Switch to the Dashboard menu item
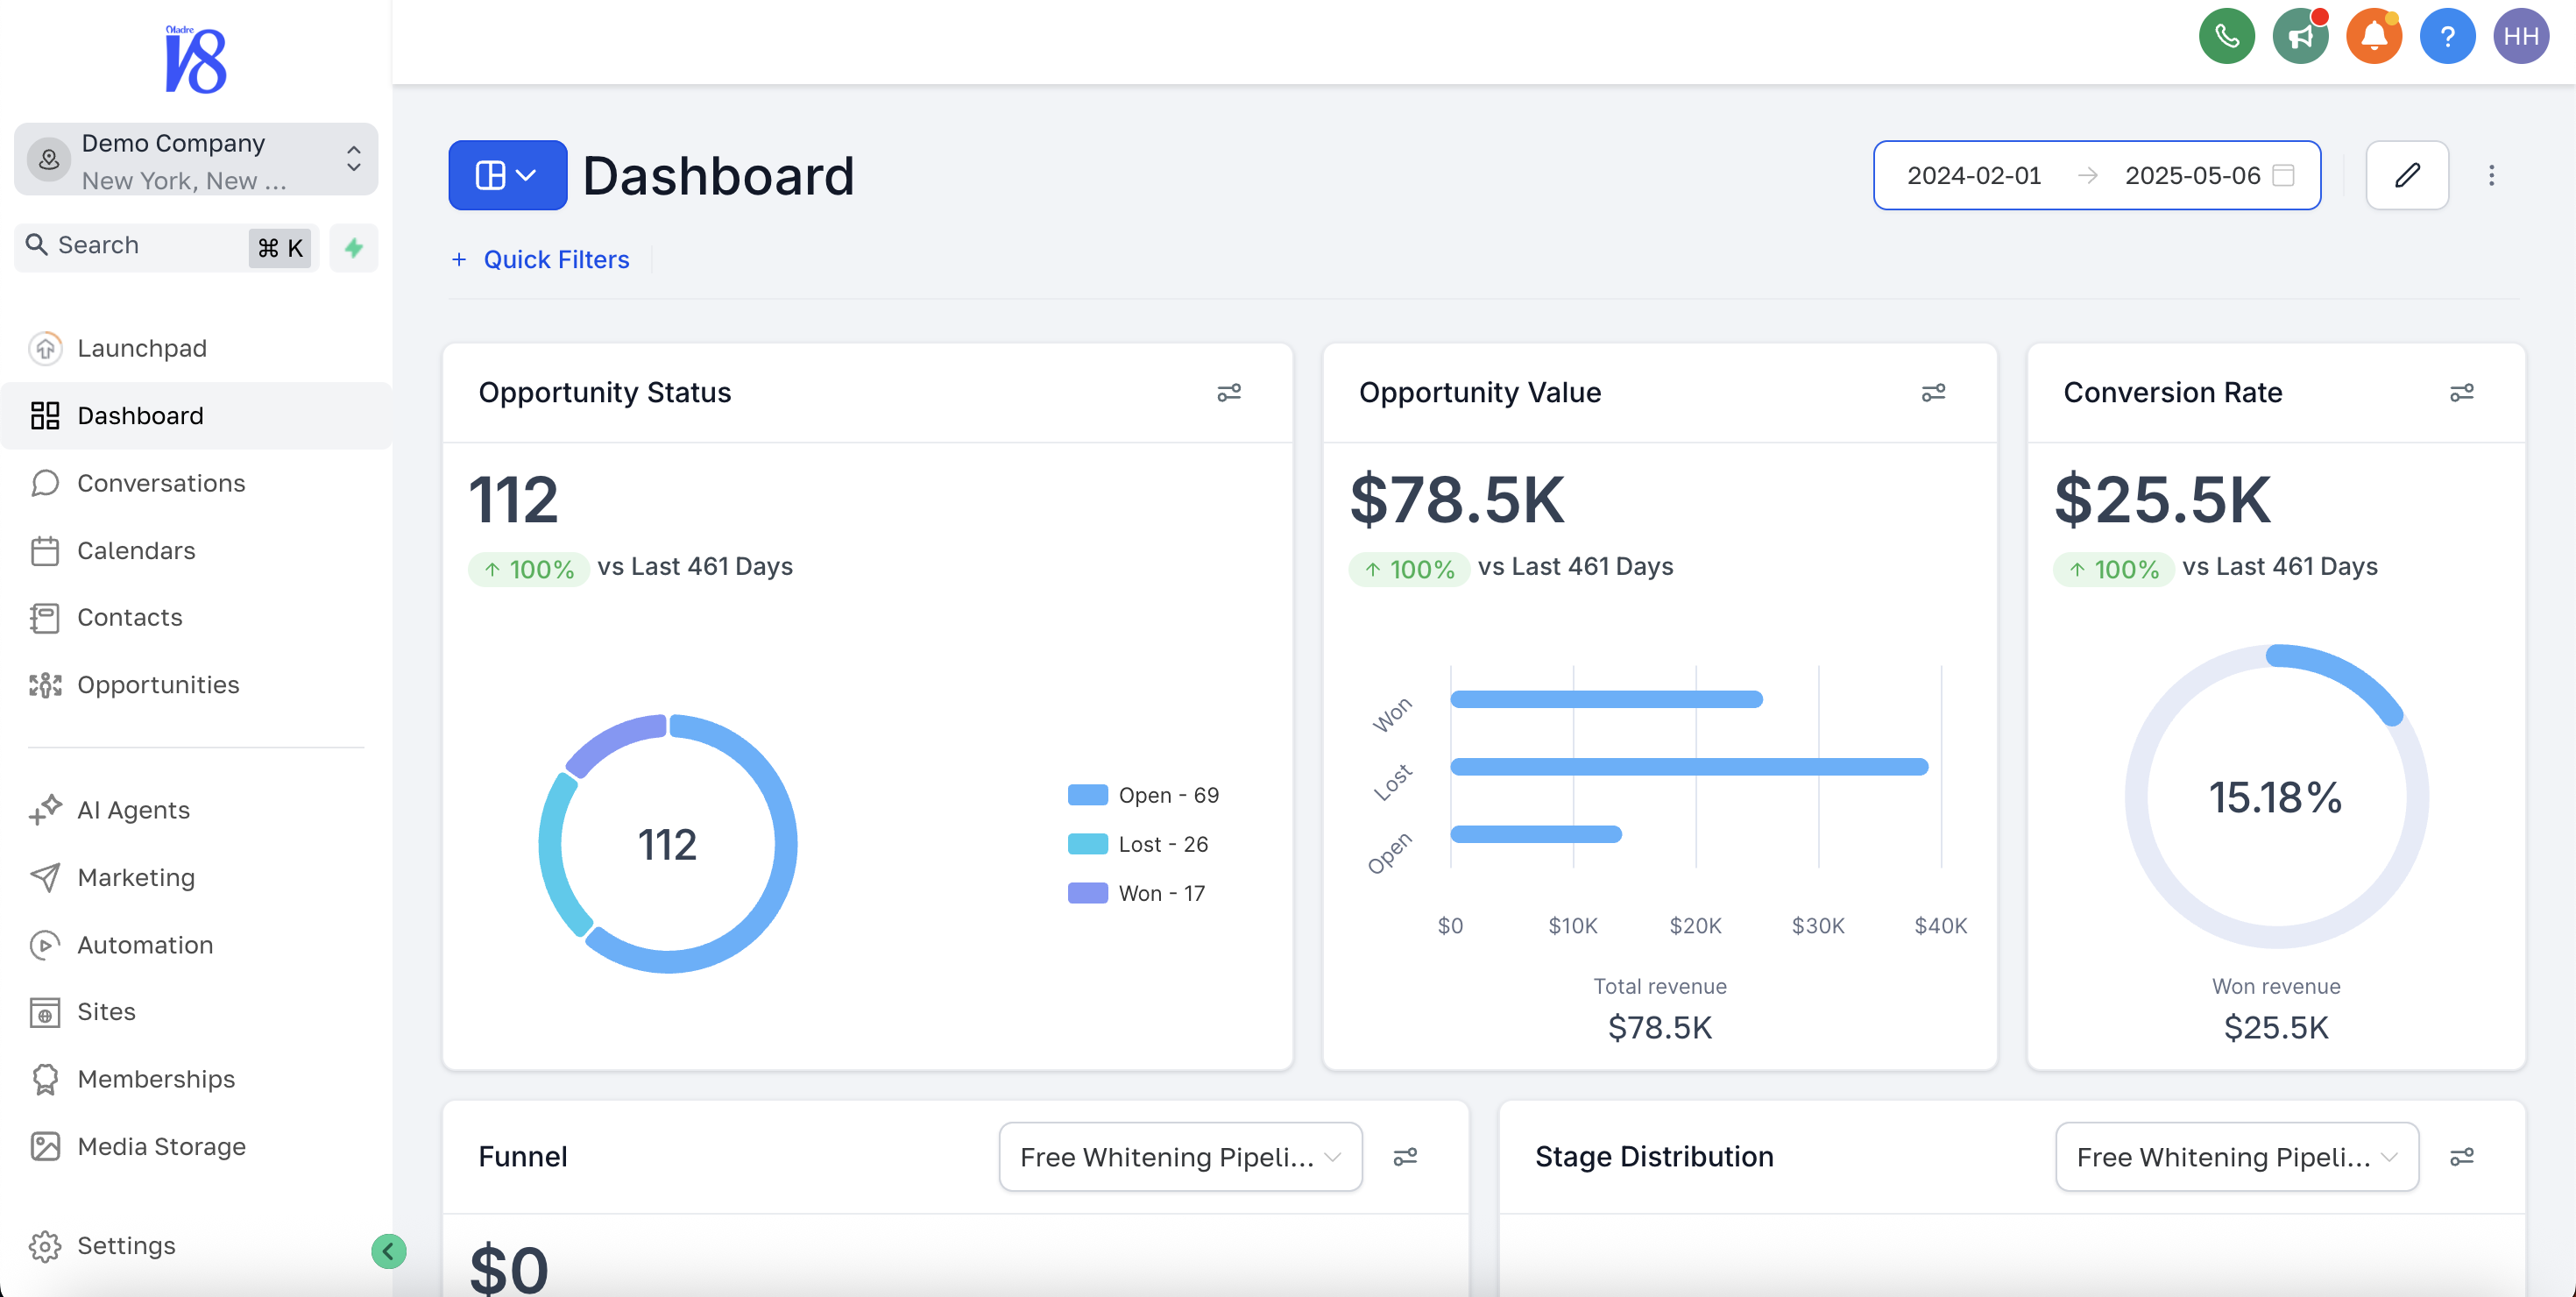This screenshot has width=2576, height=1297. point(140,415)
